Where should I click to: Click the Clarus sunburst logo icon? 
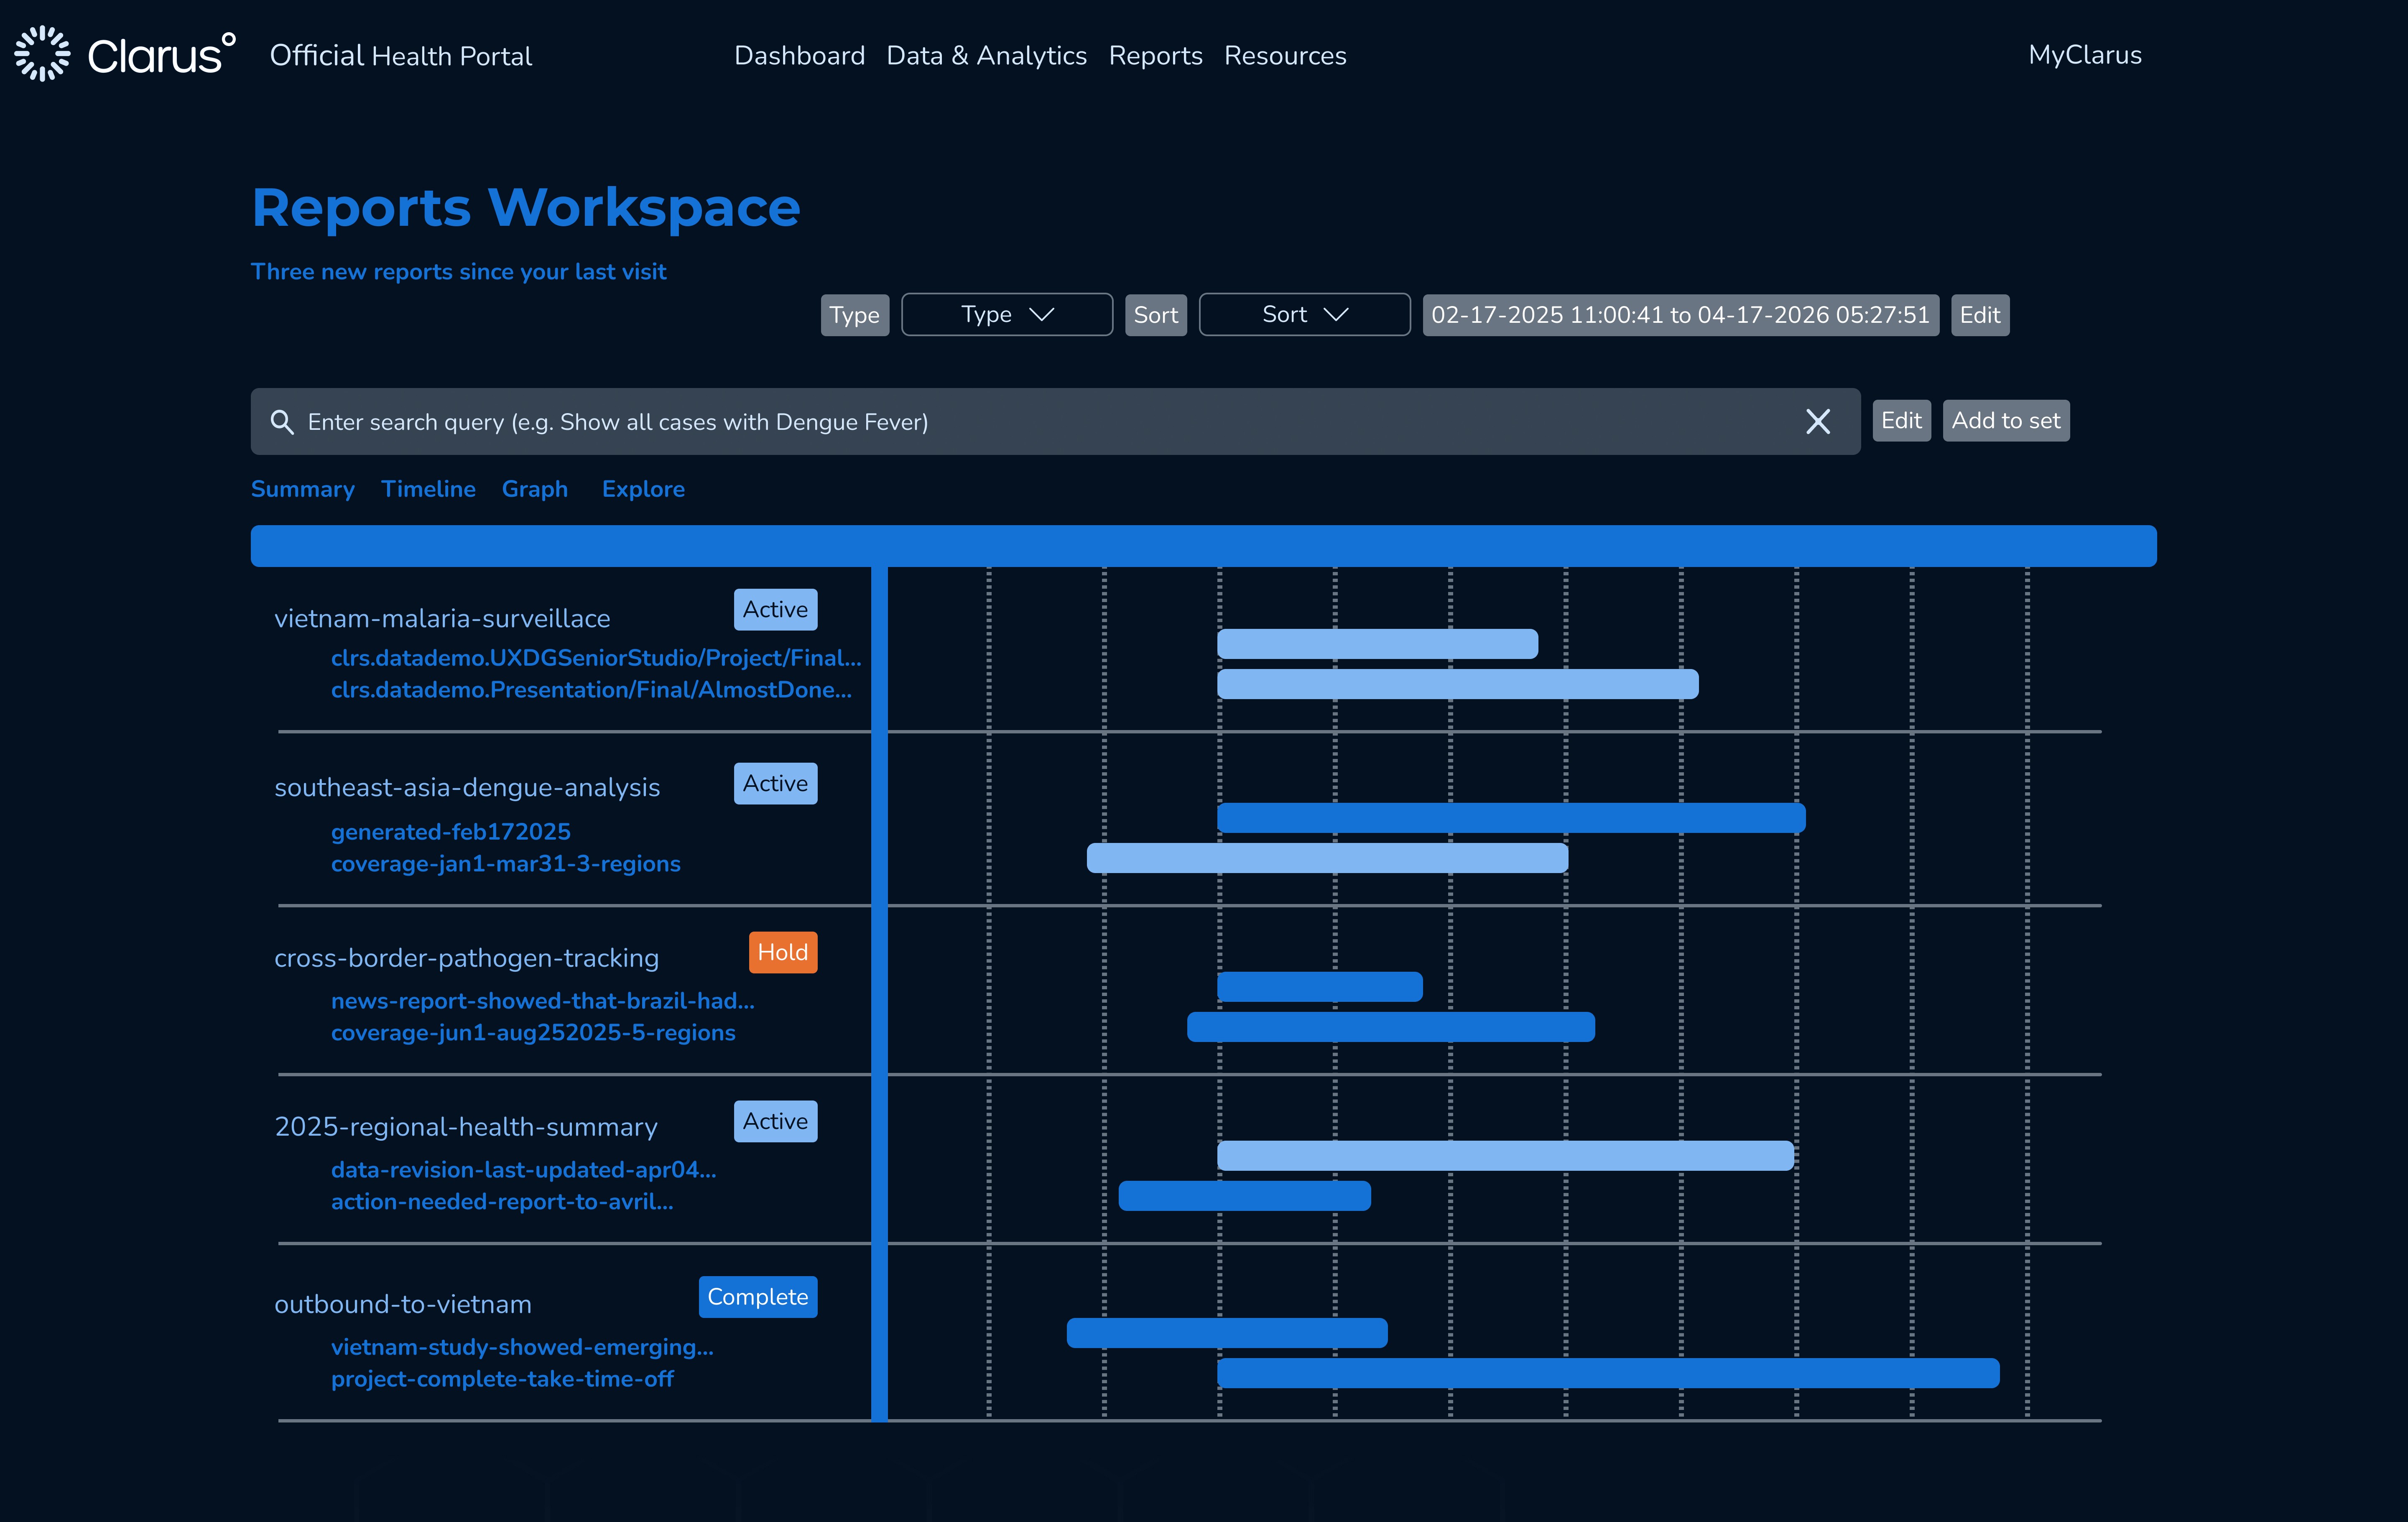42,54
